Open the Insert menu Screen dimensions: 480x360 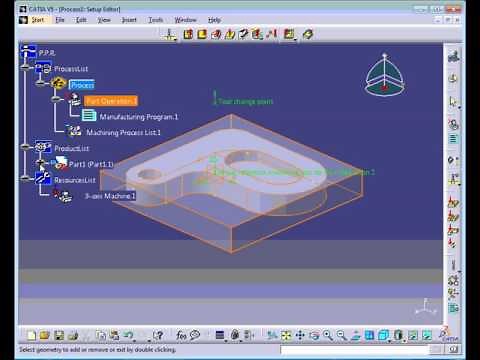(129, 20)
